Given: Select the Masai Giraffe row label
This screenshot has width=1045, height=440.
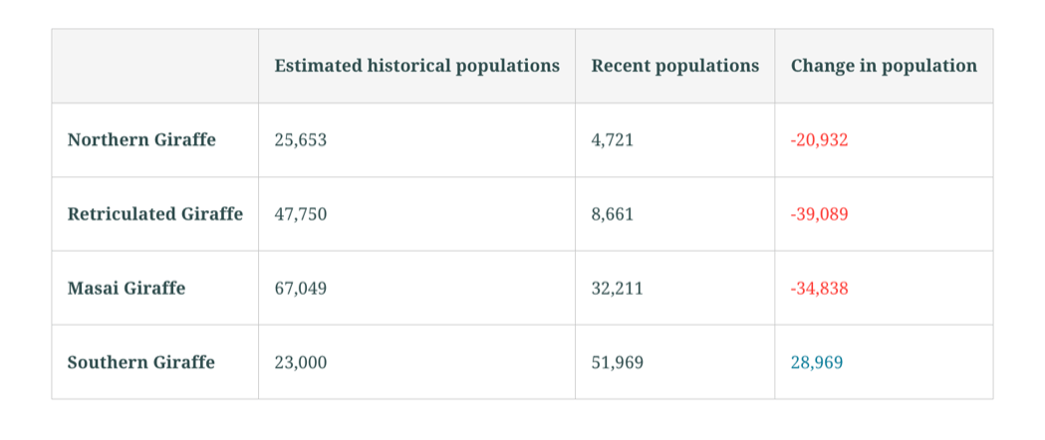Looking at the screenshot, I should click(126, 288).
